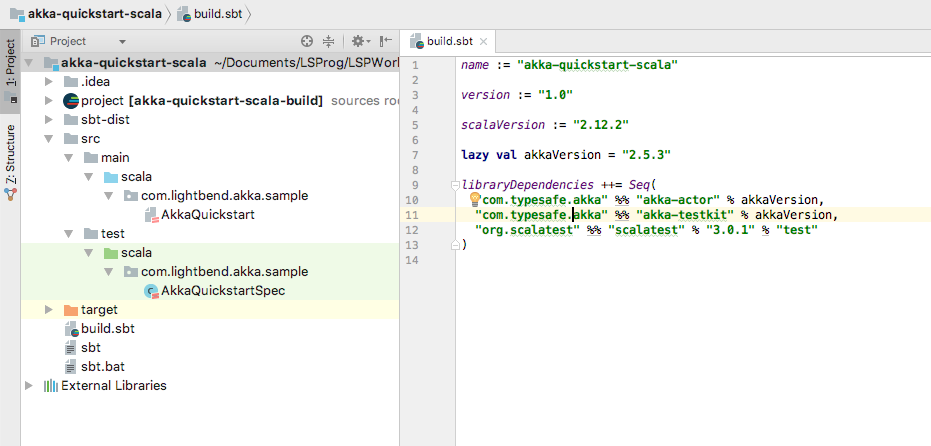Click the blue main scala source folder icon

pyautogui.click(x=111, y=177)
